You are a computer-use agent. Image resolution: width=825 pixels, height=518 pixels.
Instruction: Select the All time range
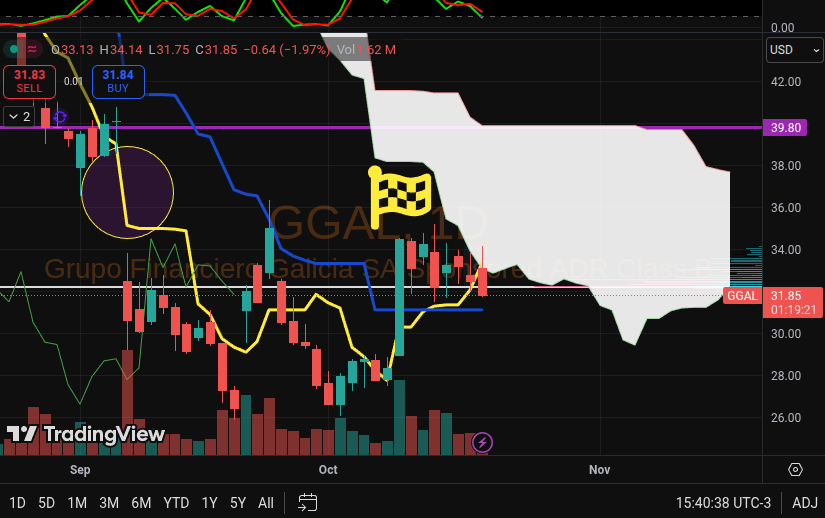[266, 503]
